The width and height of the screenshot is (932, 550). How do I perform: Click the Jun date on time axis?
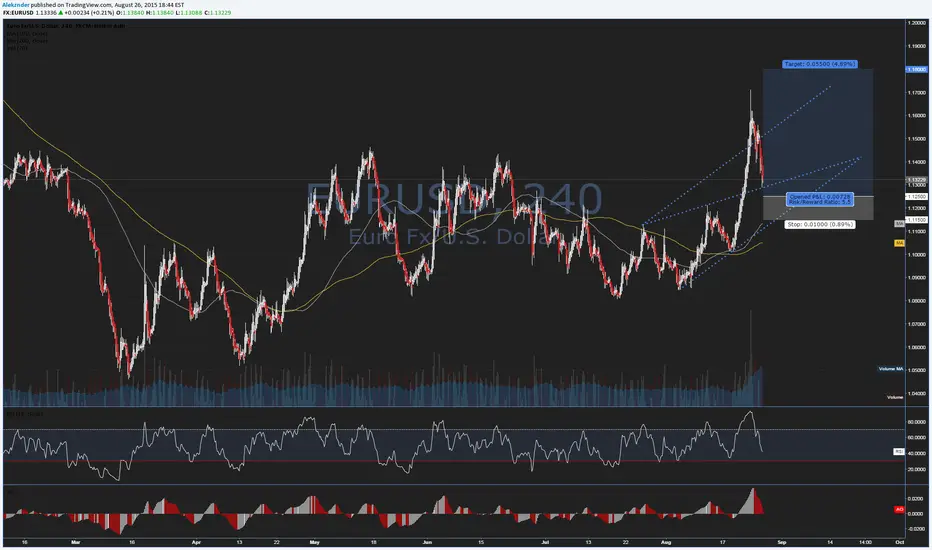[427, 542]
